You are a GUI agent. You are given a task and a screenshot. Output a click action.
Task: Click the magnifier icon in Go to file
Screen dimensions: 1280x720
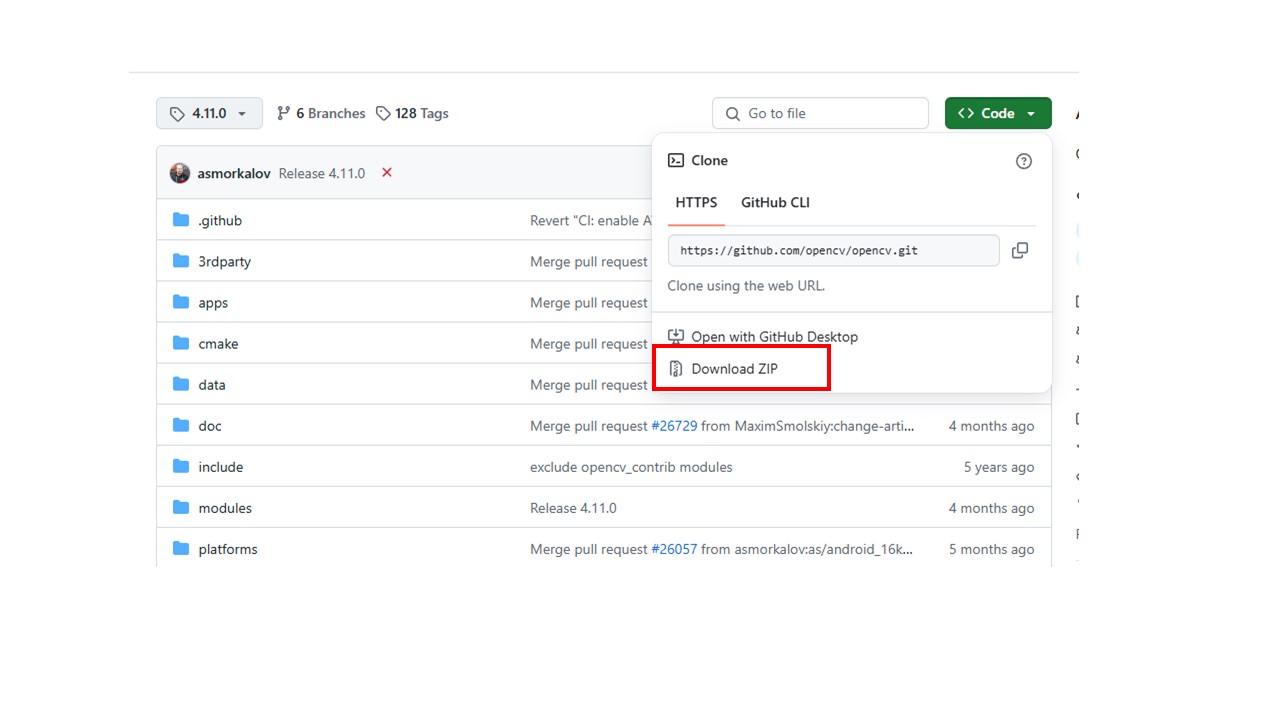733,114
